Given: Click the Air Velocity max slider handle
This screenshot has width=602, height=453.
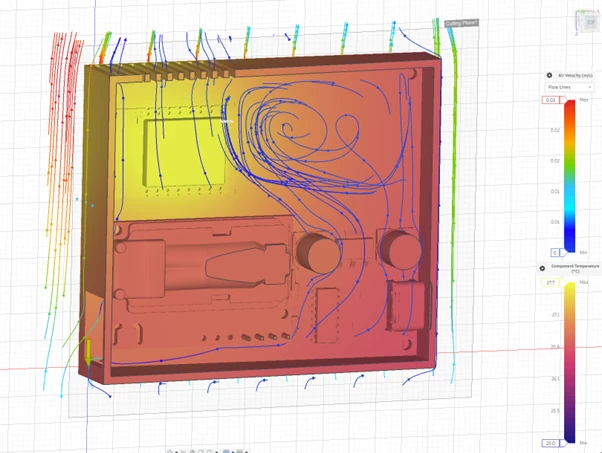Looking at the screenshot, I should click(x=564, y=100).
